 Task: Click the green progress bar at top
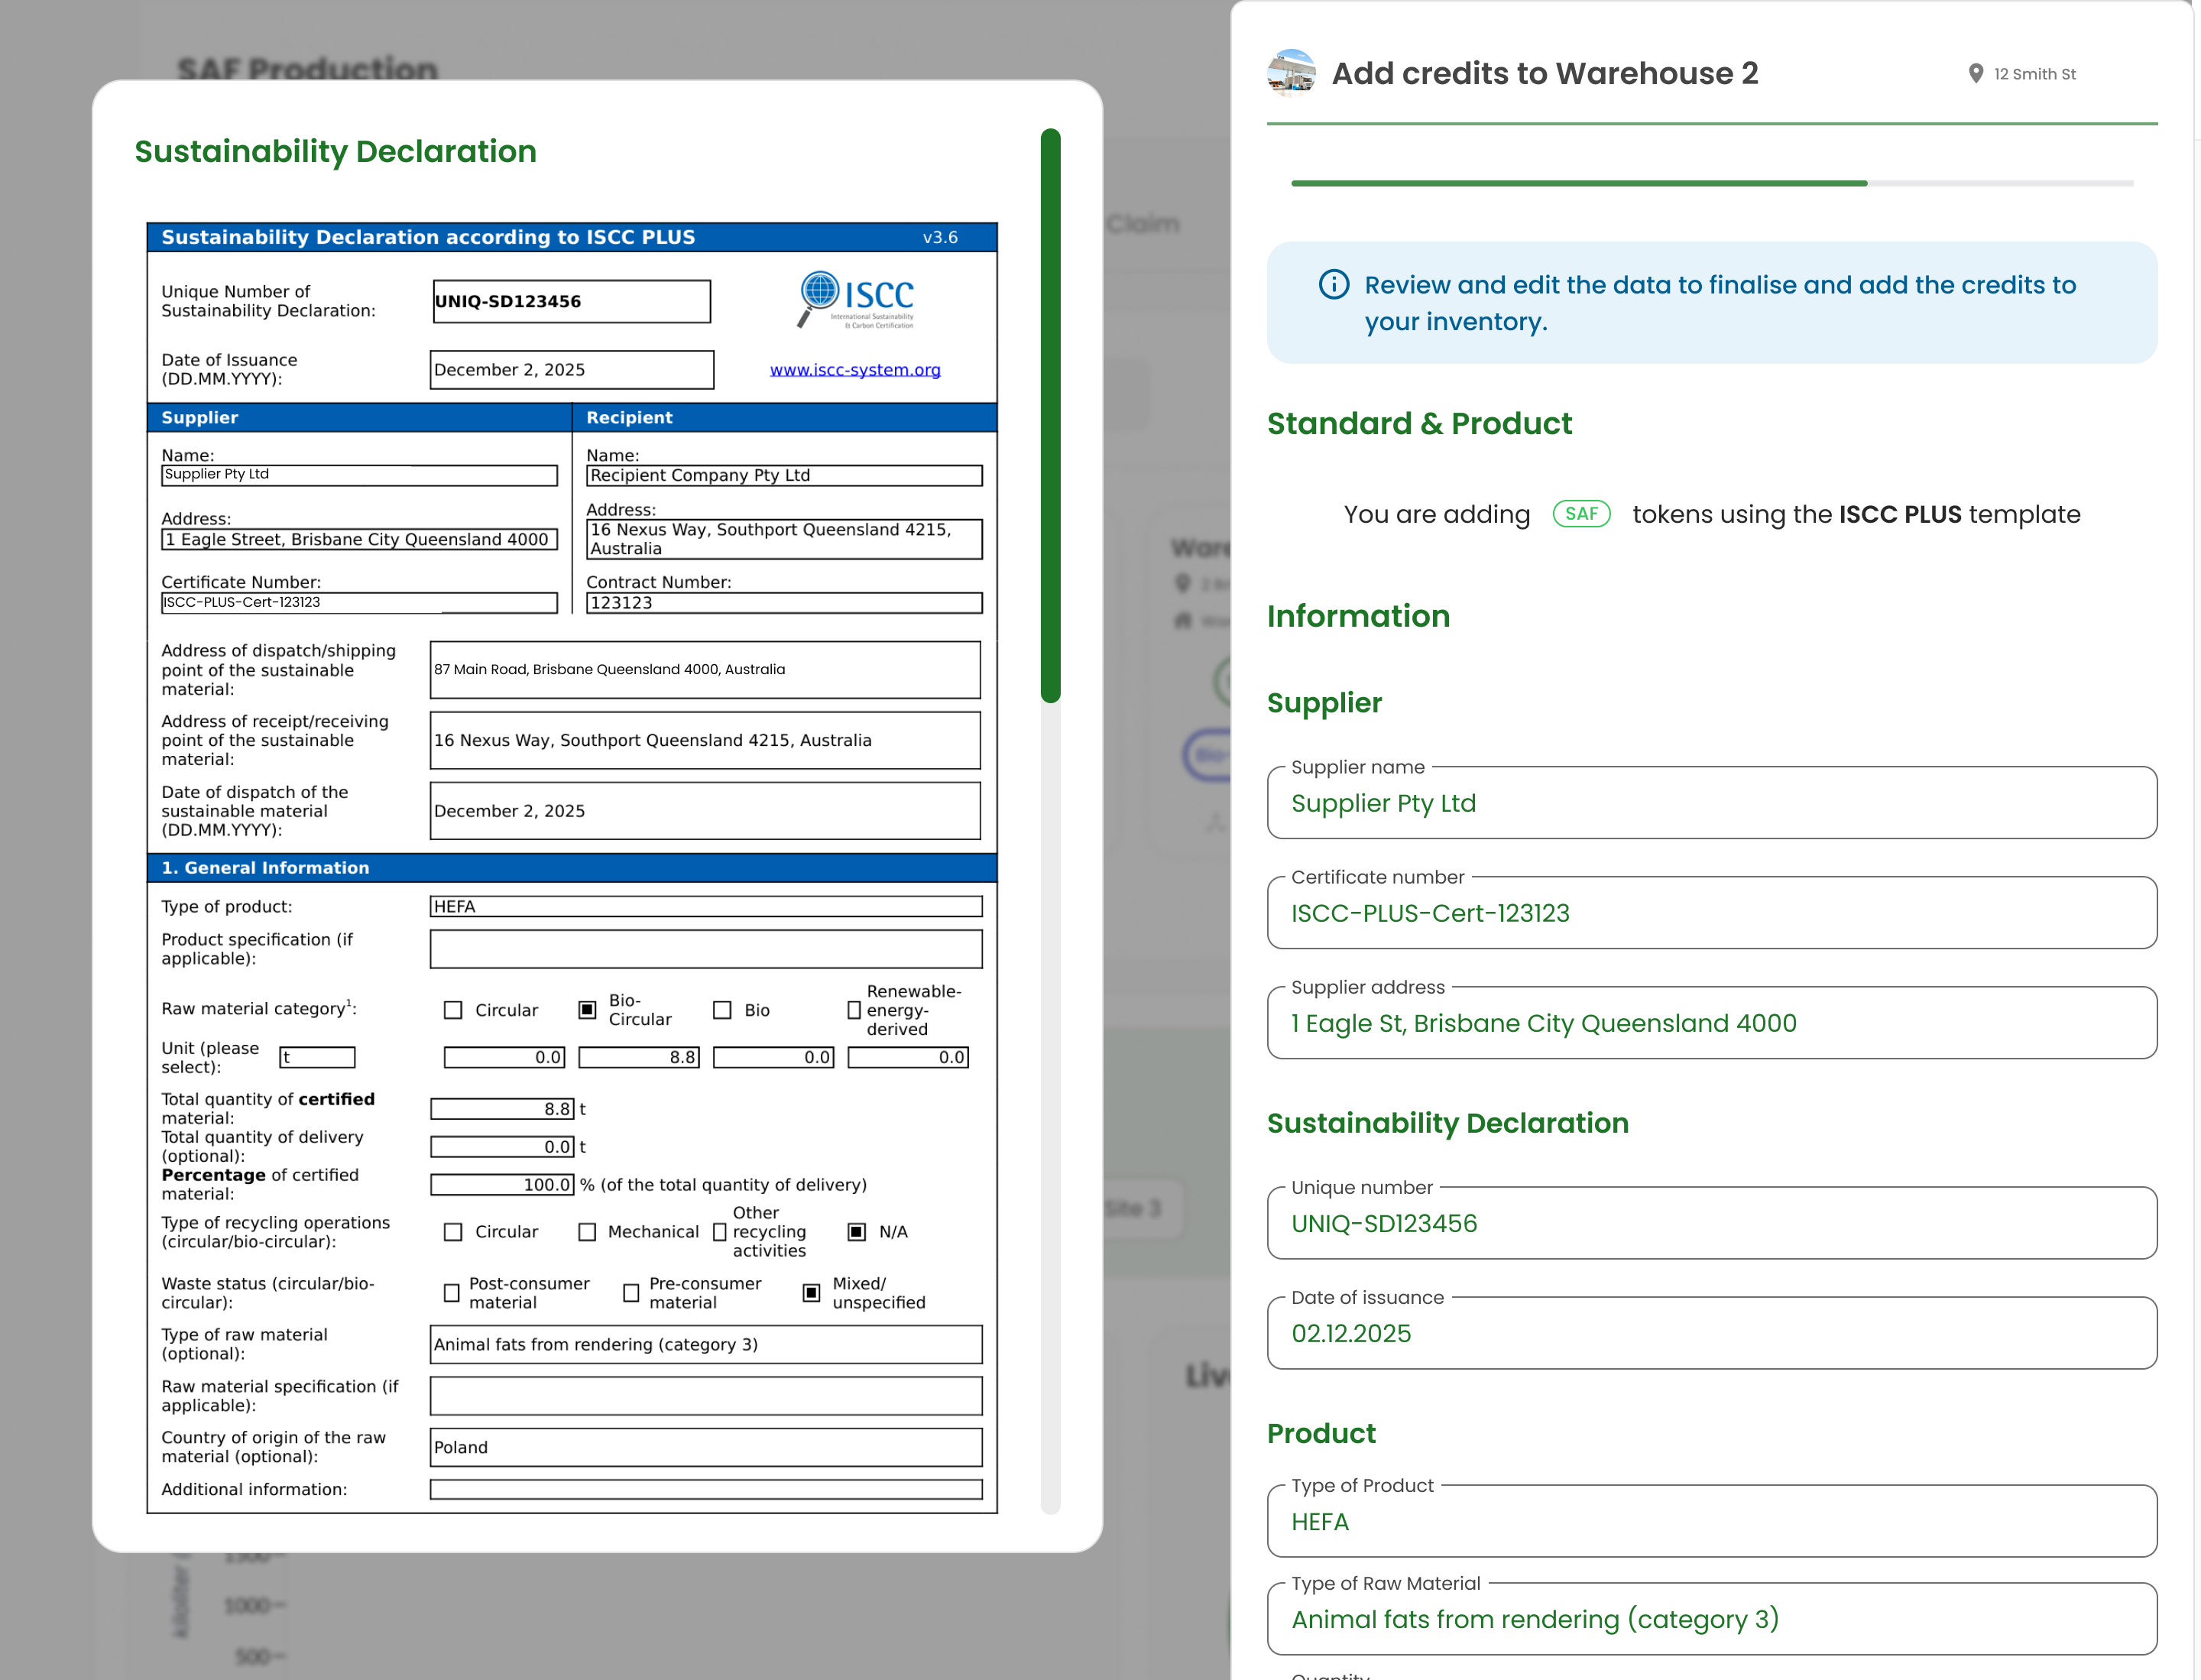point(1578,183)
